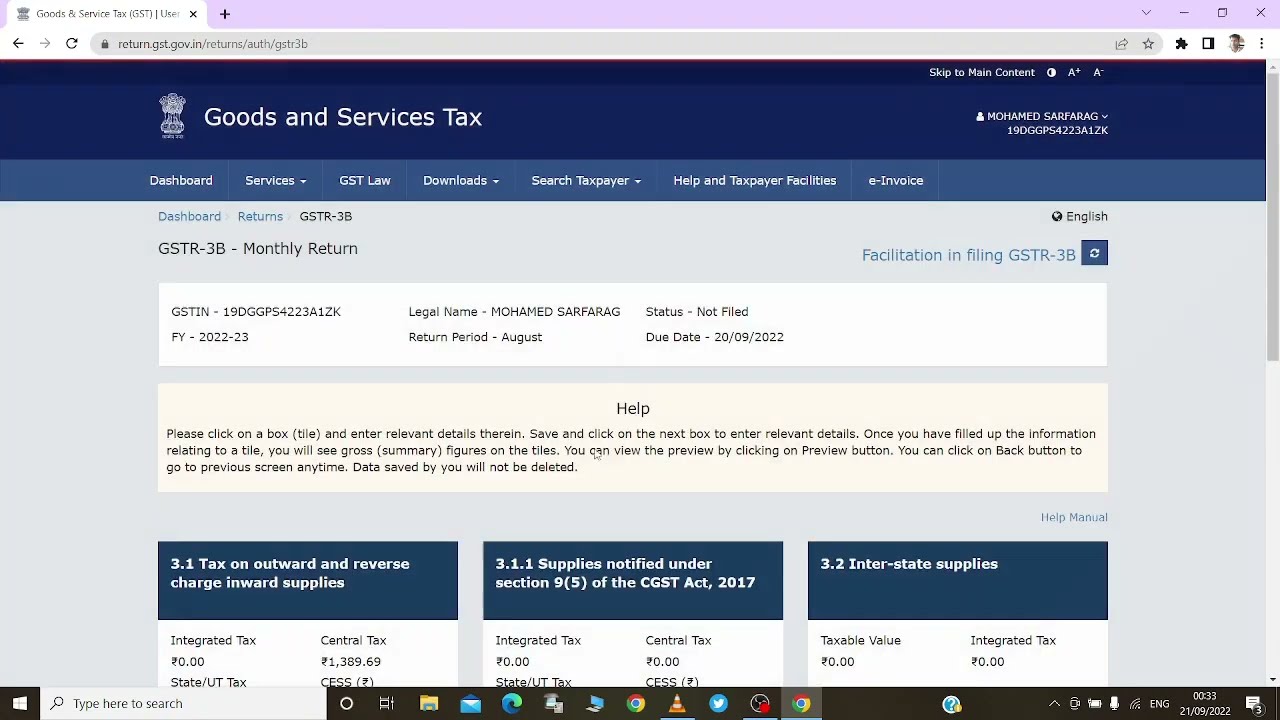Open Chrome side panel icon
The height and width of the screenshot is (720, 1280).
coord(1208,44)
